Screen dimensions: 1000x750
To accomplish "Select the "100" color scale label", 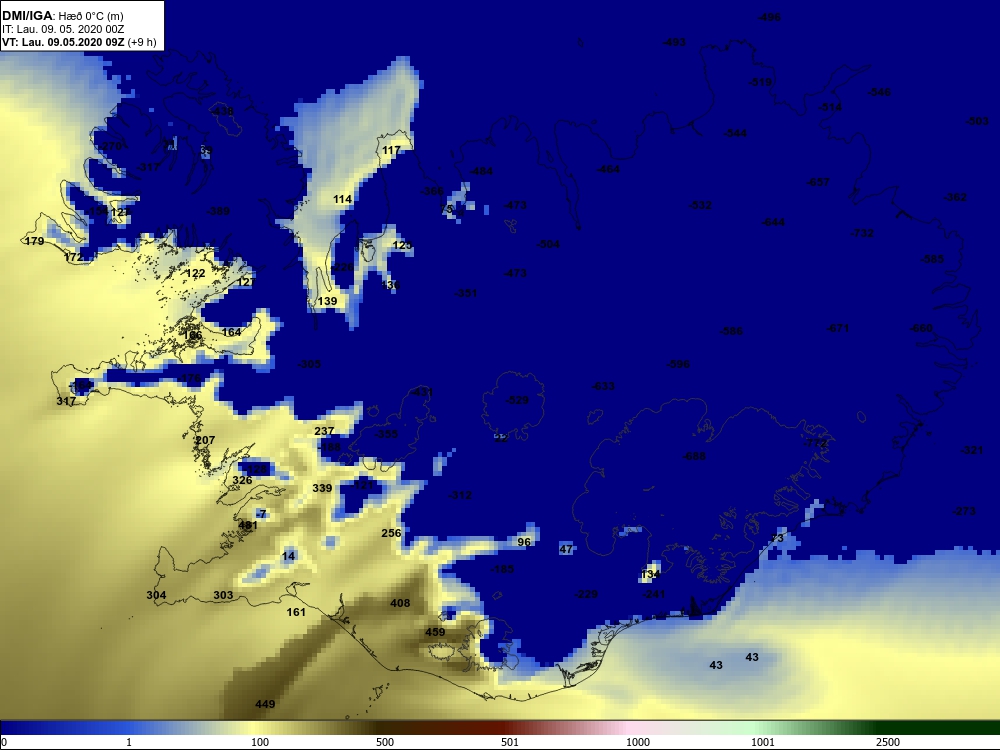I will click(x=260, y=742).
